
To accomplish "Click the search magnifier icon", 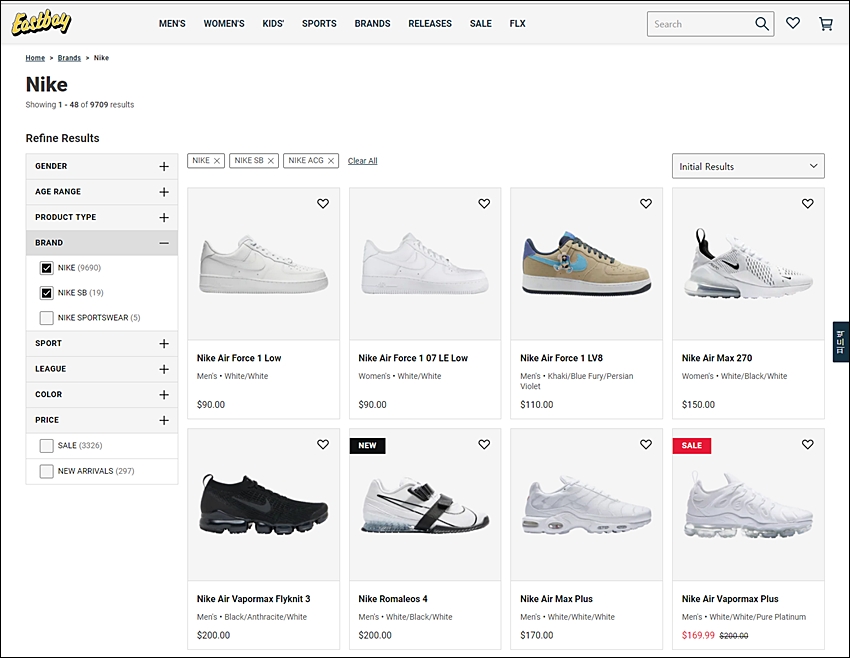I will [762, 24].
